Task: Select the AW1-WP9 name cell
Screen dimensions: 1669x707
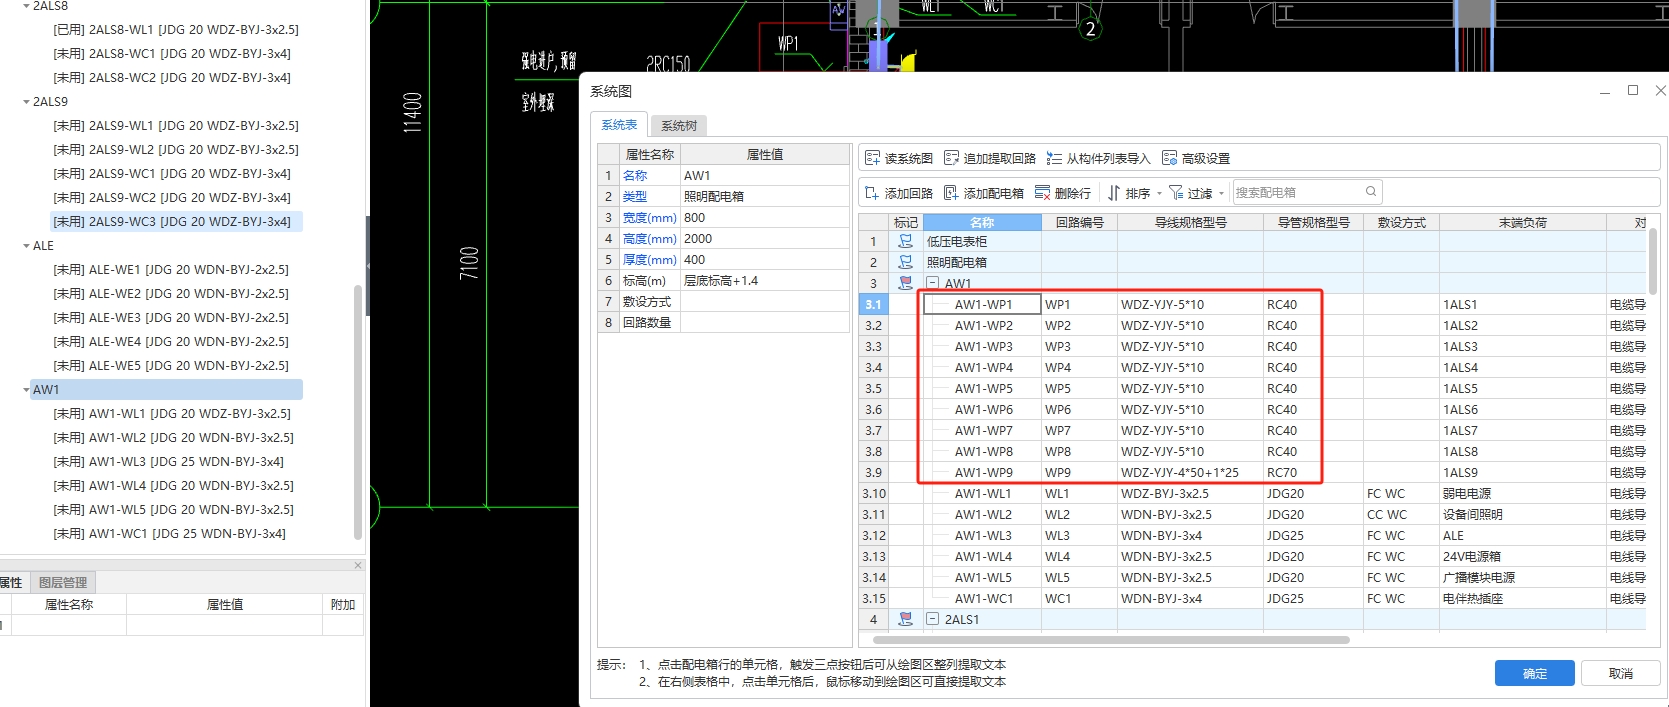Action: (x=982, y=472)
